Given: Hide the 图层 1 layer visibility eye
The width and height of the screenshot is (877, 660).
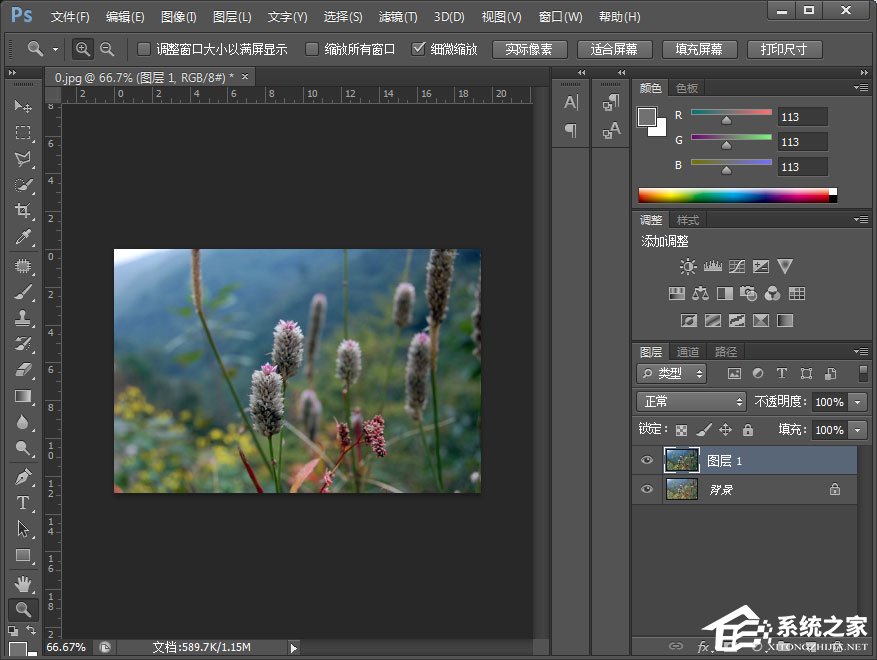Looking at the screenshot, I should 647,460.
